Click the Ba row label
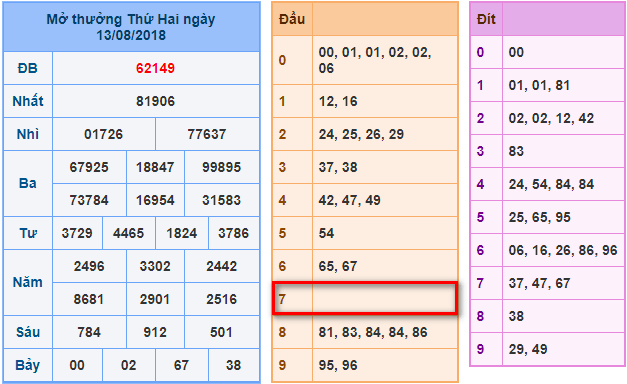This screenshot has width=627, height=384. pos(28,184)
